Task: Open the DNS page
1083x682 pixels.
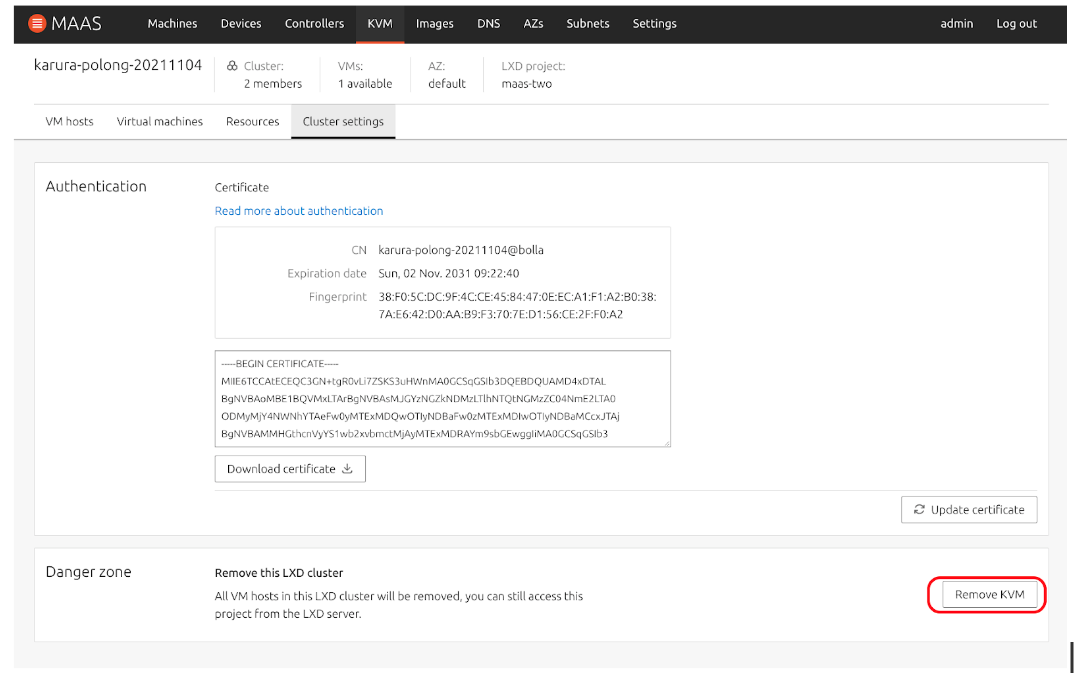Action: pyautogui.click(x=489, y=23)
